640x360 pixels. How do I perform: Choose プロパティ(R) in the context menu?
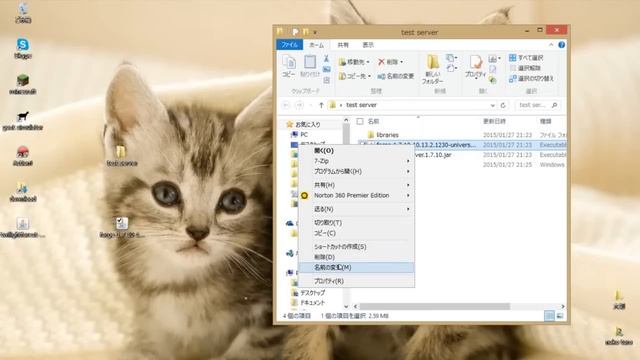pyautogui.click(x=357, y=281)
